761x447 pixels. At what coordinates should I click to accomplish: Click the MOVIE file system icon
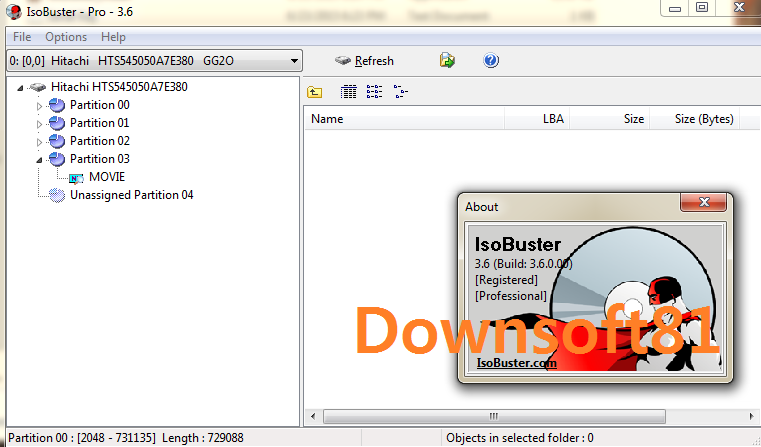point(76,178)
